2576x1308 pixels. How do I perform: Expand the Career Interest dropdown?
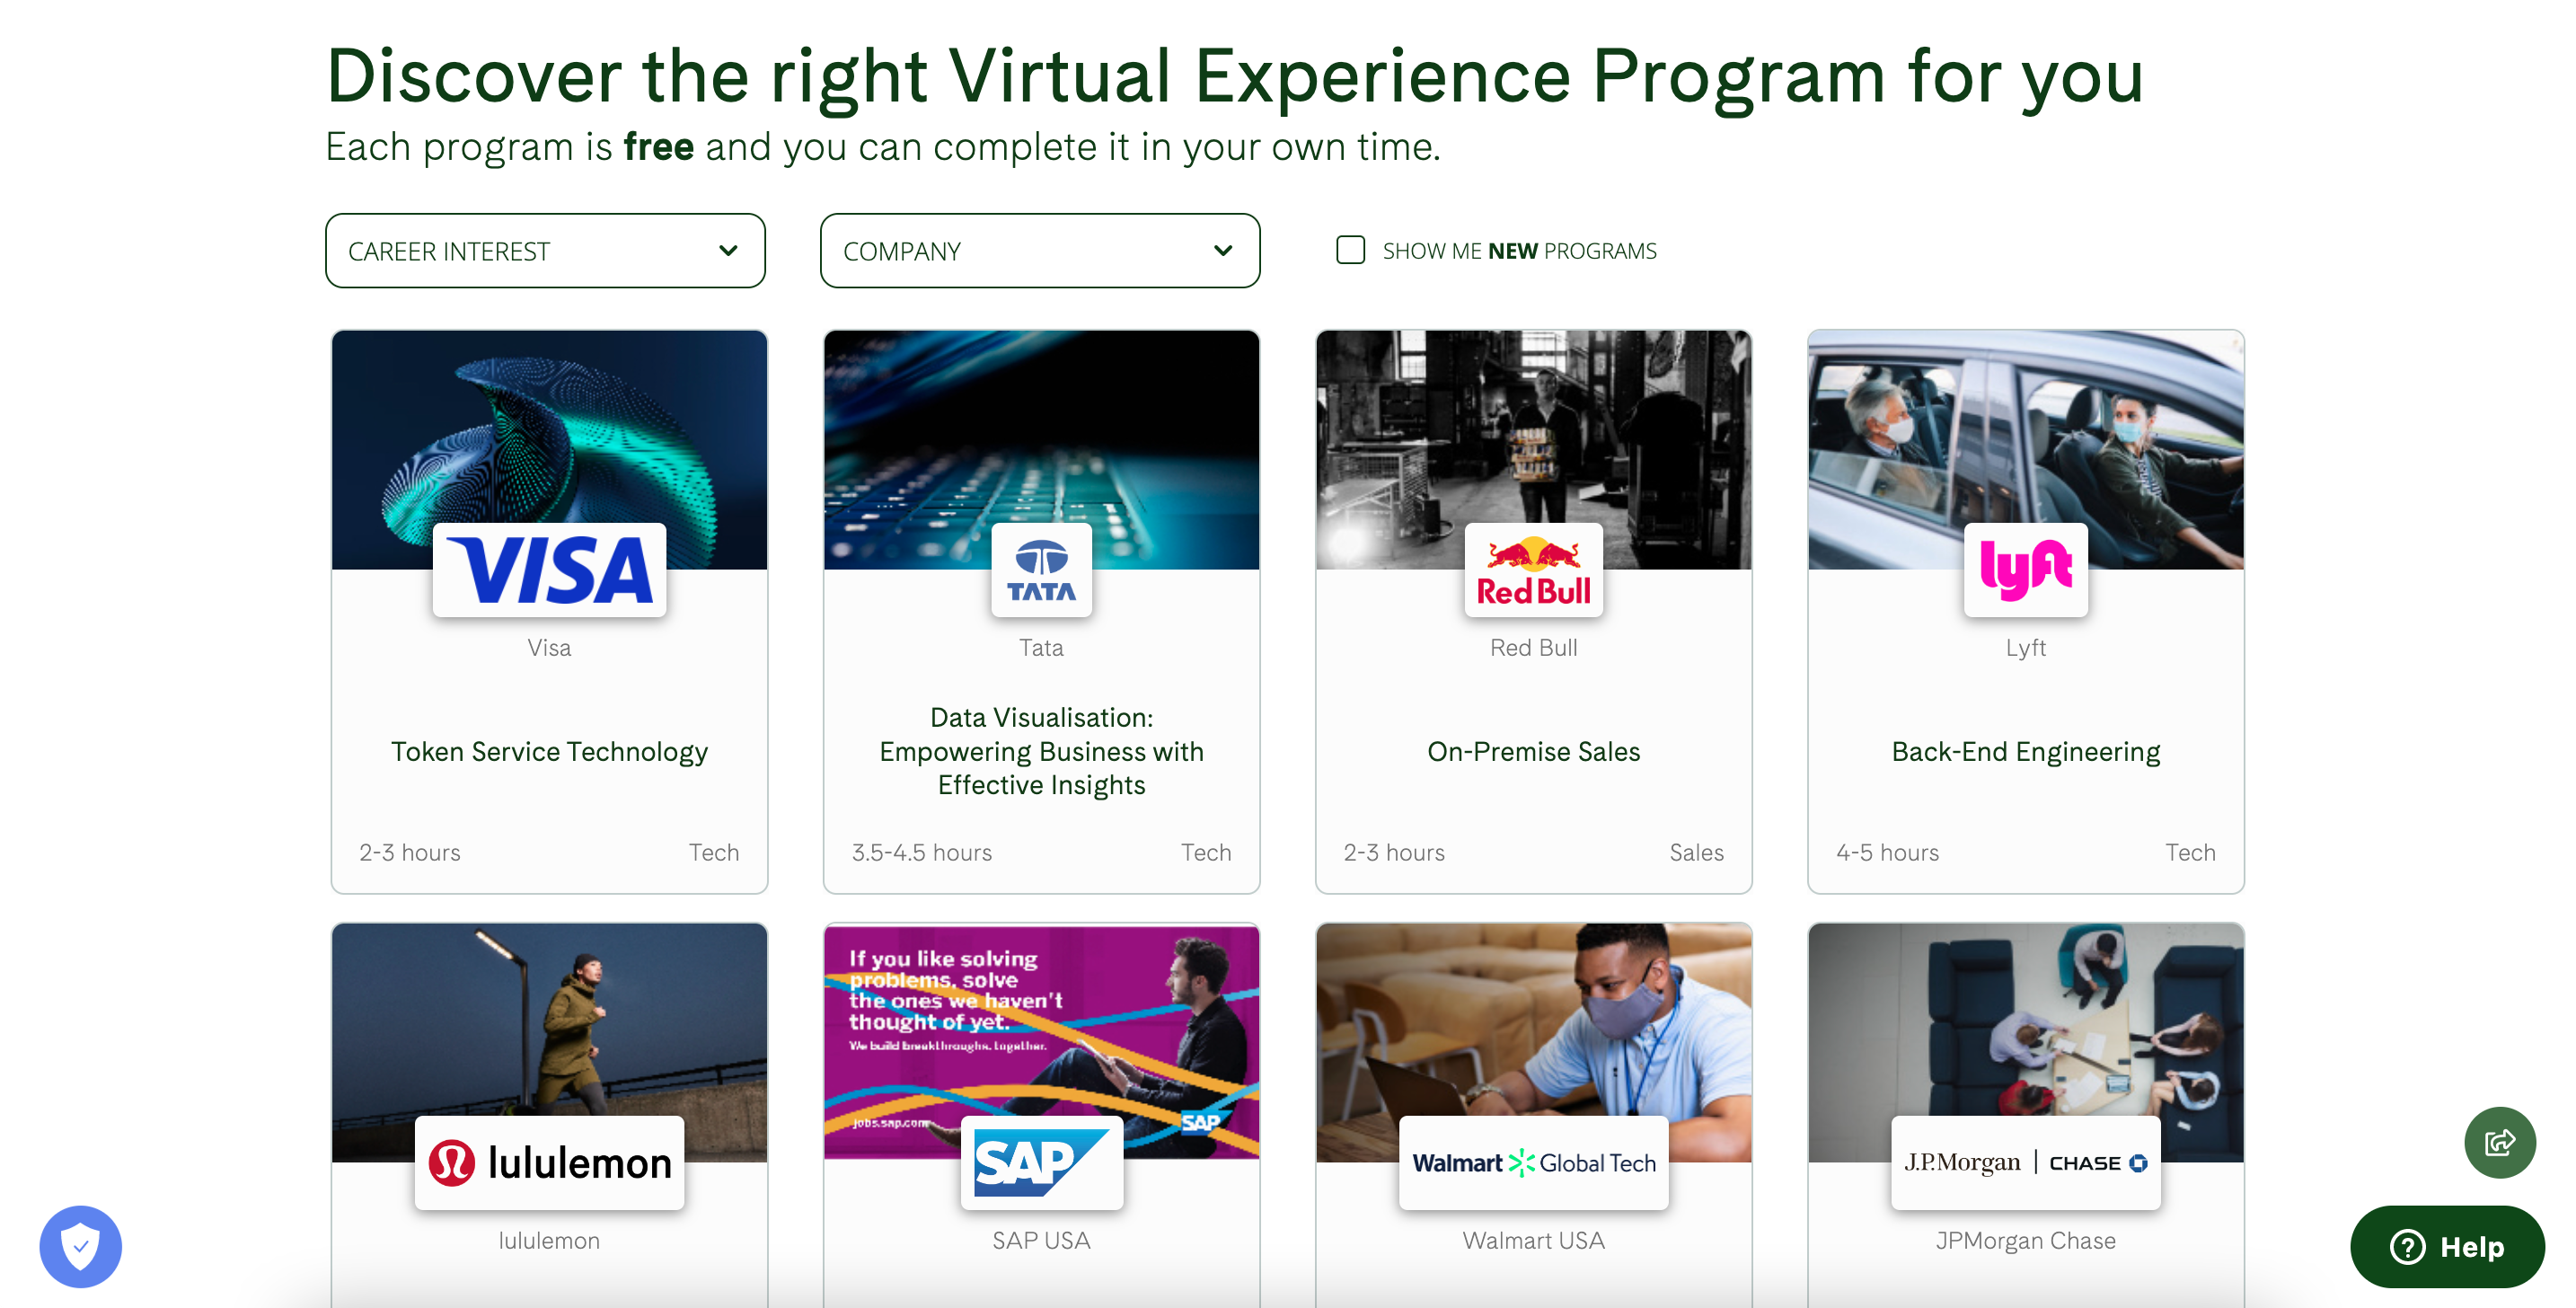point(545,250)
